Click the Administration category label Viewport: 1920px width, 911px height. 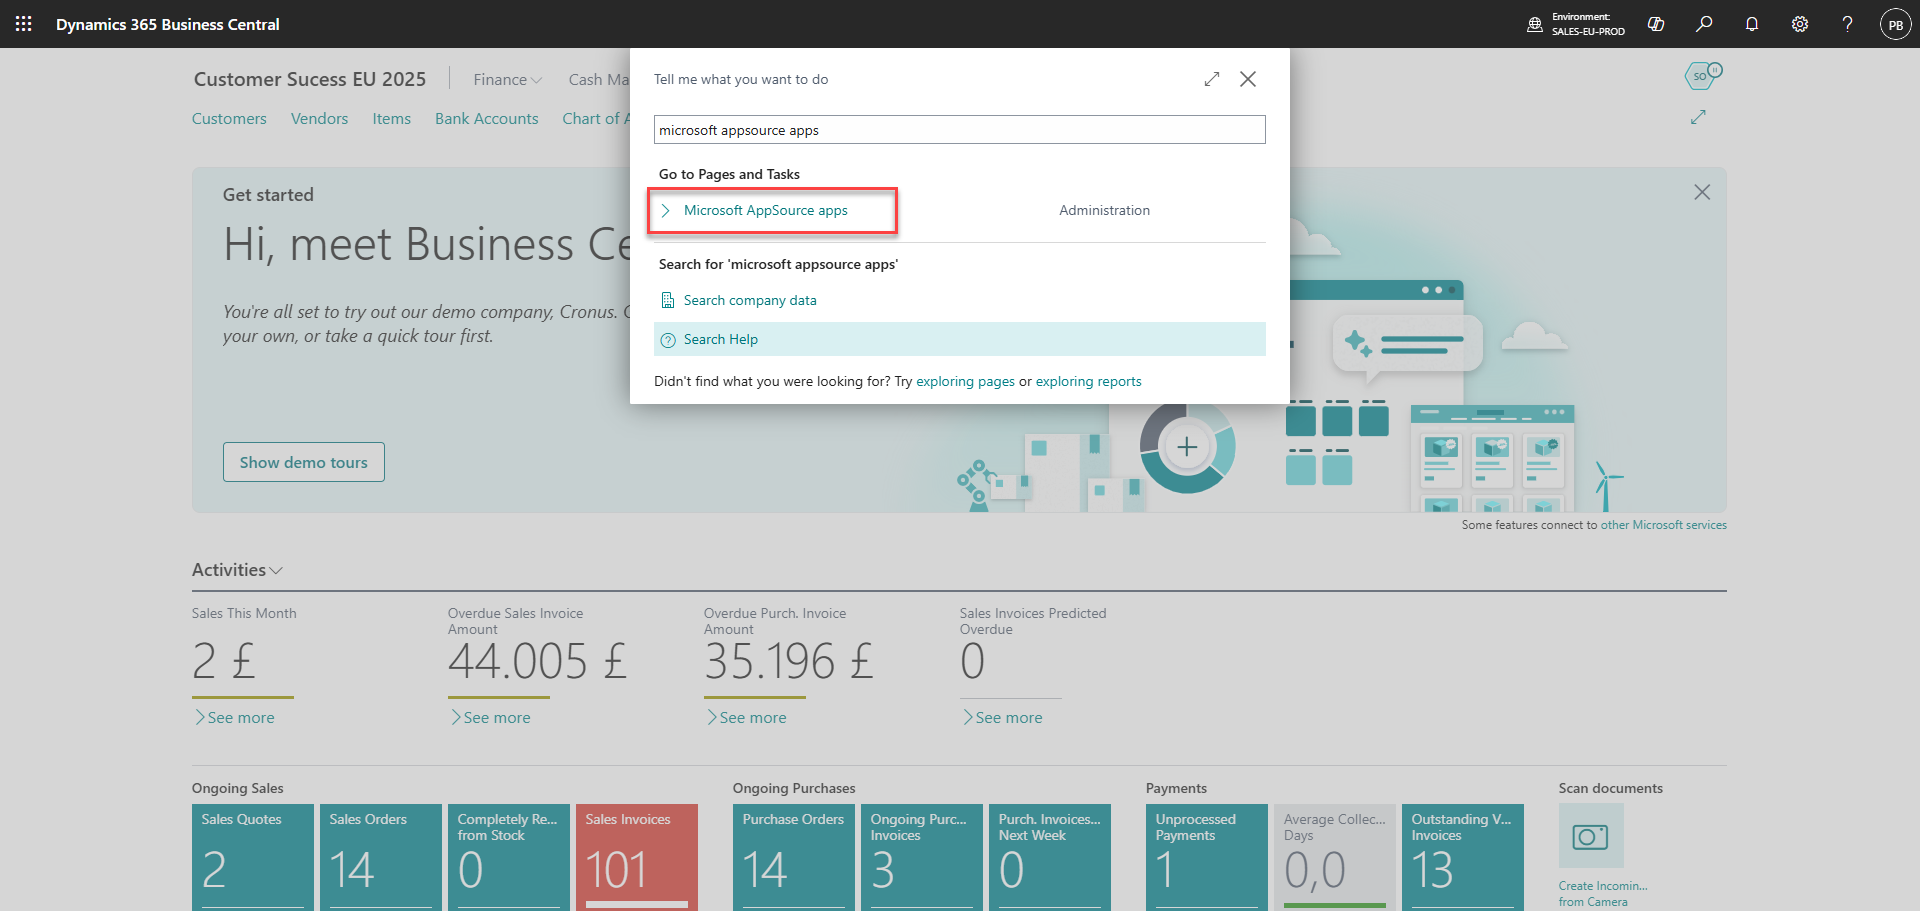[x=1104, y=210]
